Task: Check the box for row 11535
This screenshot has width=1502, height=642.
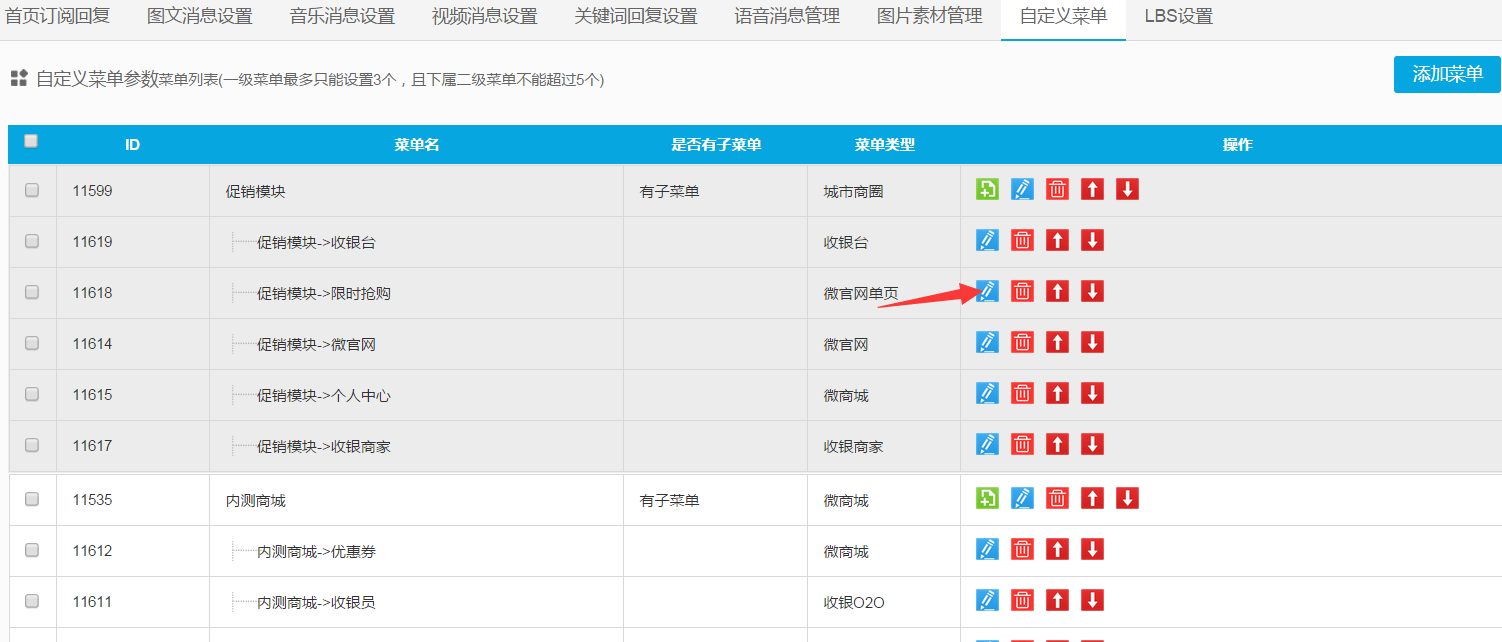Action: click(x=32, y=499)
